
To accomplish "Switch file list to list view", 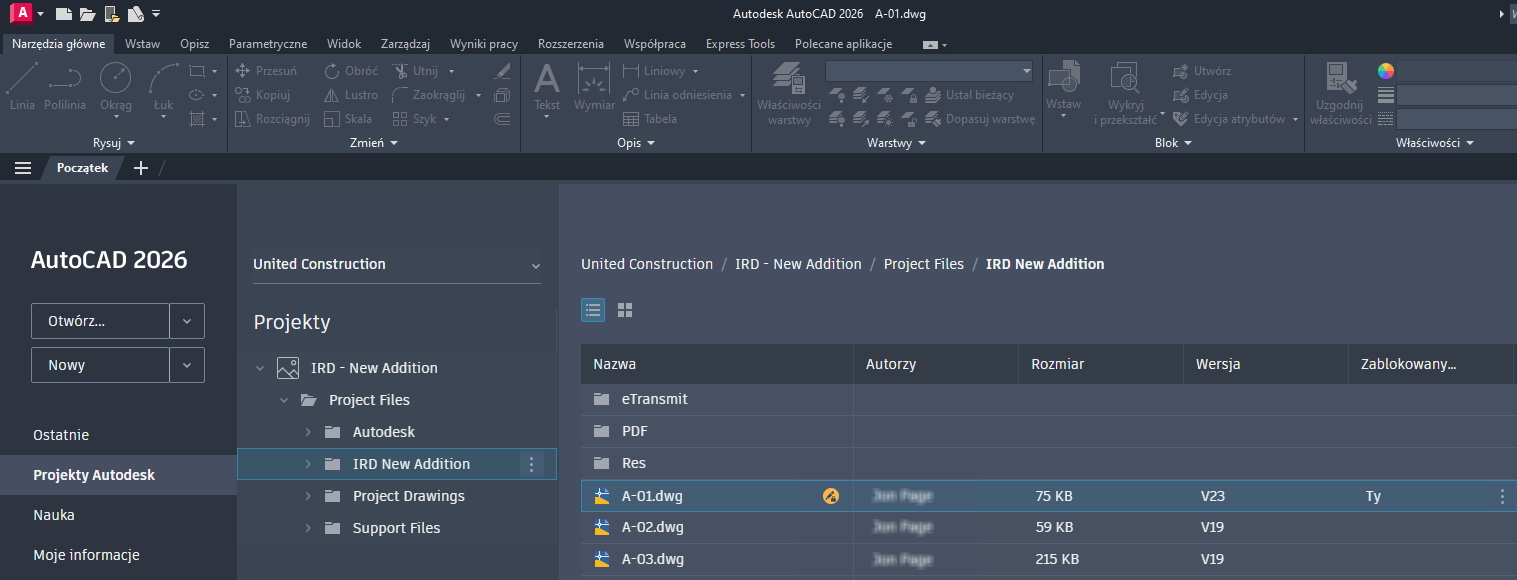I will (x=593, y=310).
